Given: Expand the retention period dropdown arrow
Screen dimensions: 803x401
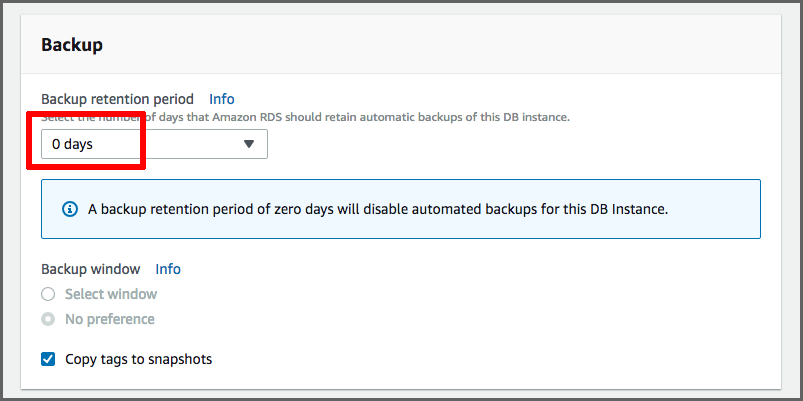Looking at the screenshot, I should coord(249,144).
